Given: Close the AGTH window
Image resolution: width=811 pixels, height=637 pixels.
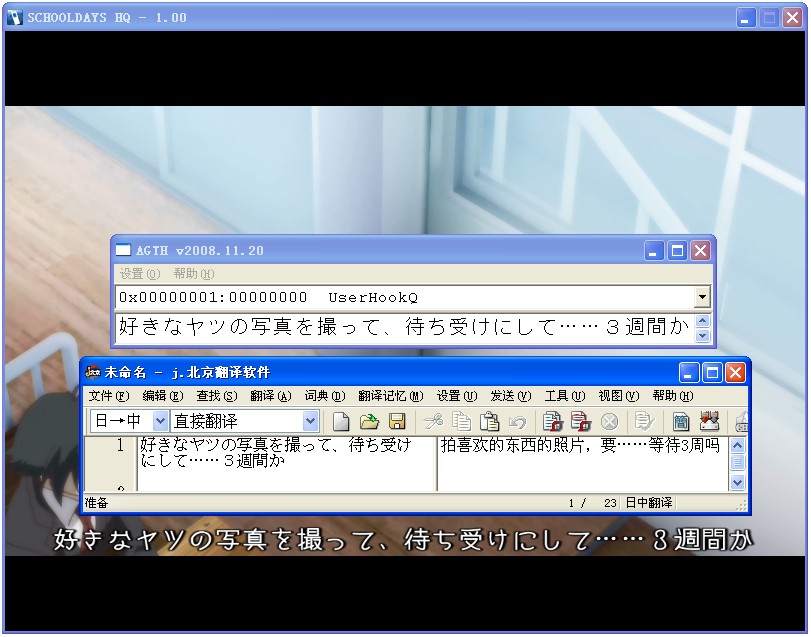Looking at the screenshot, I should coord(701,251).
